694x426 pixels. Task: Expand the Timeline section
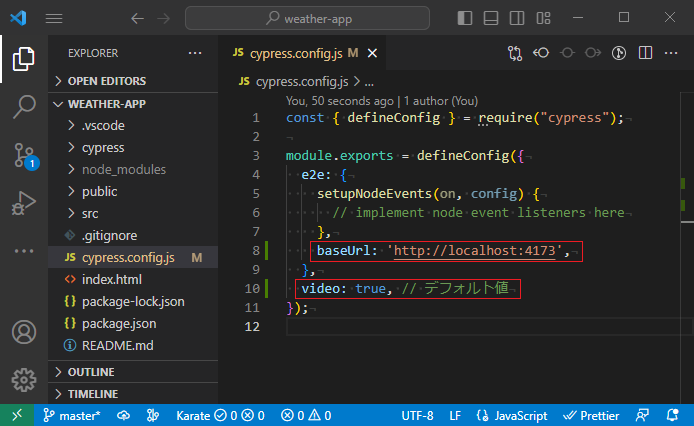coord(133,394)
